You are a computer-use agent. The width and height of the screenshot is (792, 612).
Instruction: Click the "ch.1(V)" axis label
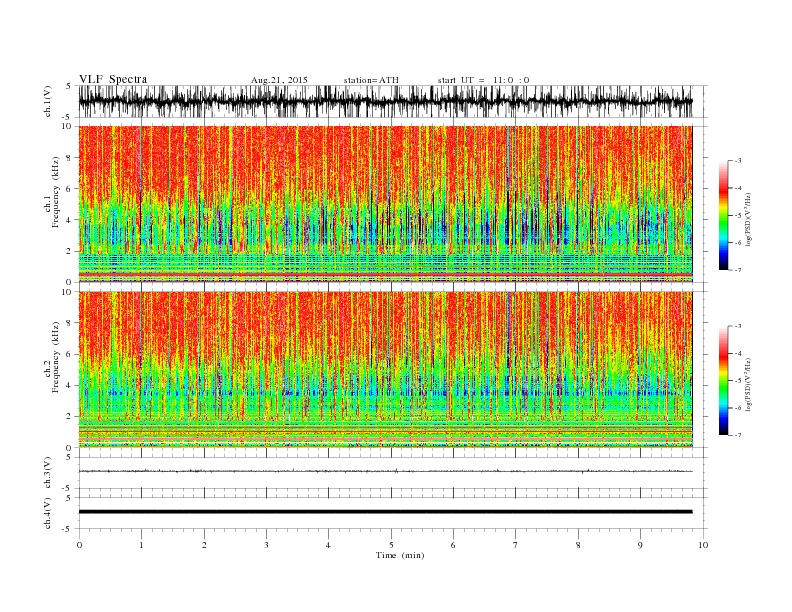[48, 101]
